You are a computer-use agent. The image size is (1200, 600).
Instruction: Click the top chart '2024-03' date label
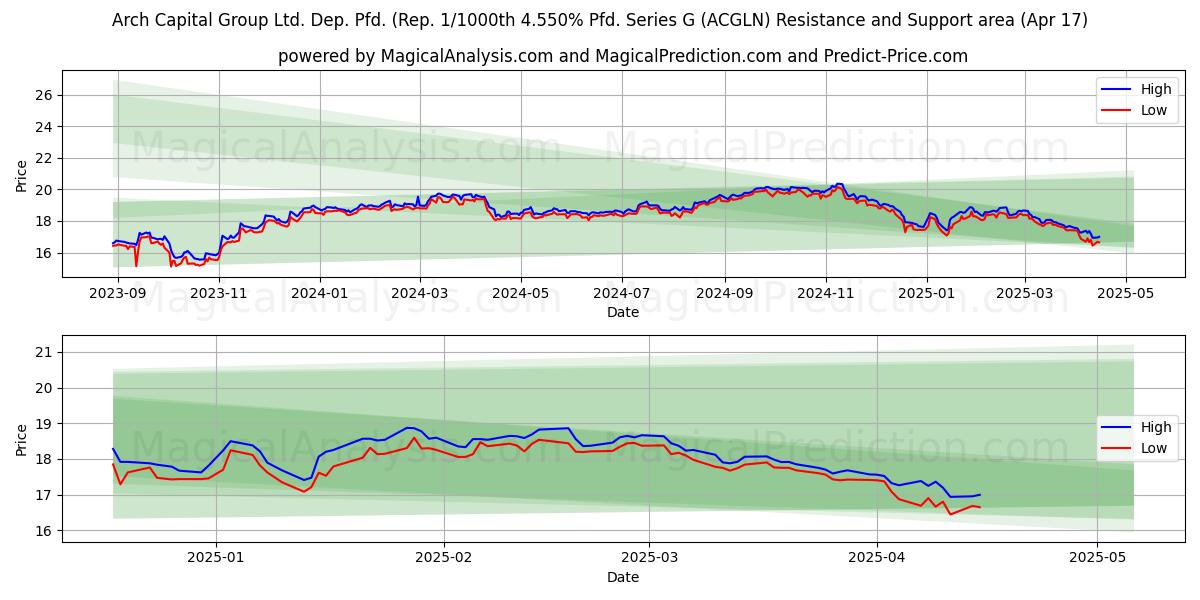pyautogui.click(x=419, y=295)
